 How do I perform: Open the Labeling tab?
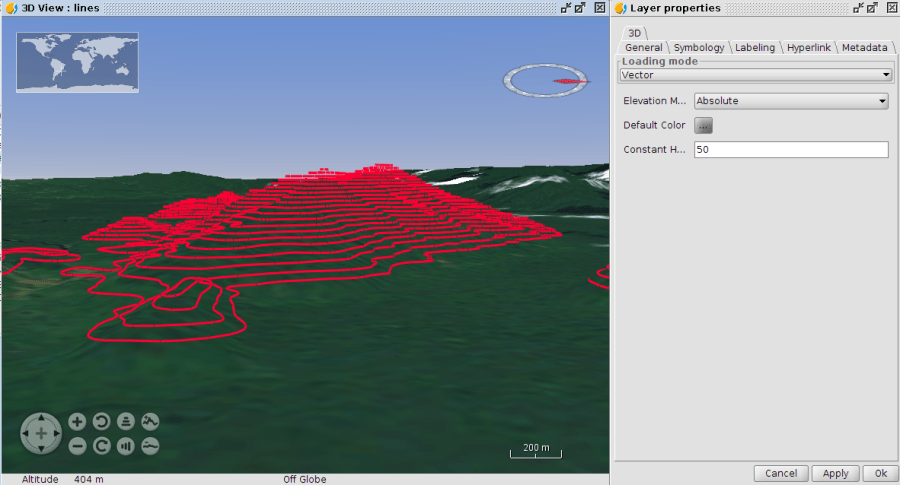tap(755, 47)
